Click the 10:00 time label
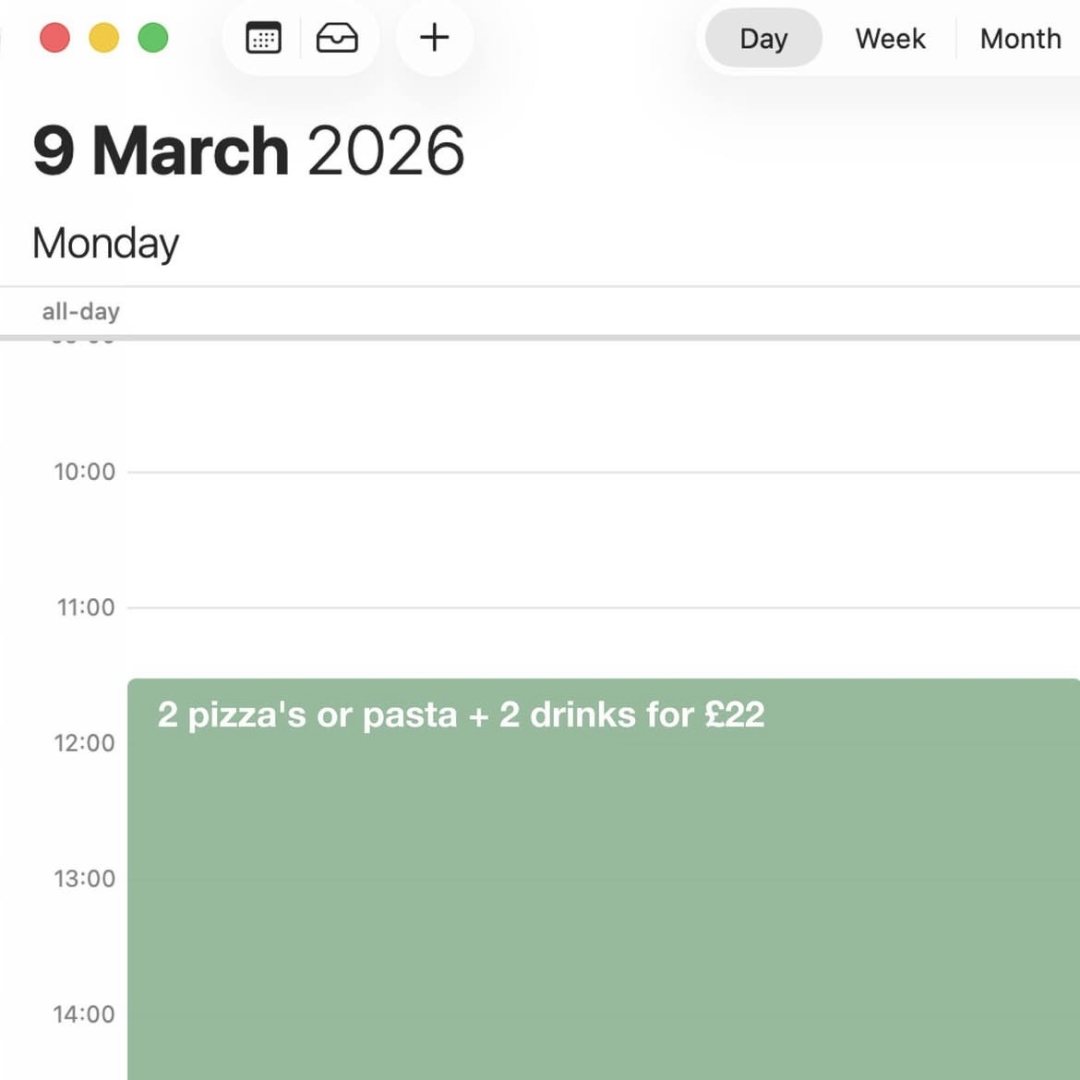This screenshot has width=1080, height=1080. (x=84, y=472)
